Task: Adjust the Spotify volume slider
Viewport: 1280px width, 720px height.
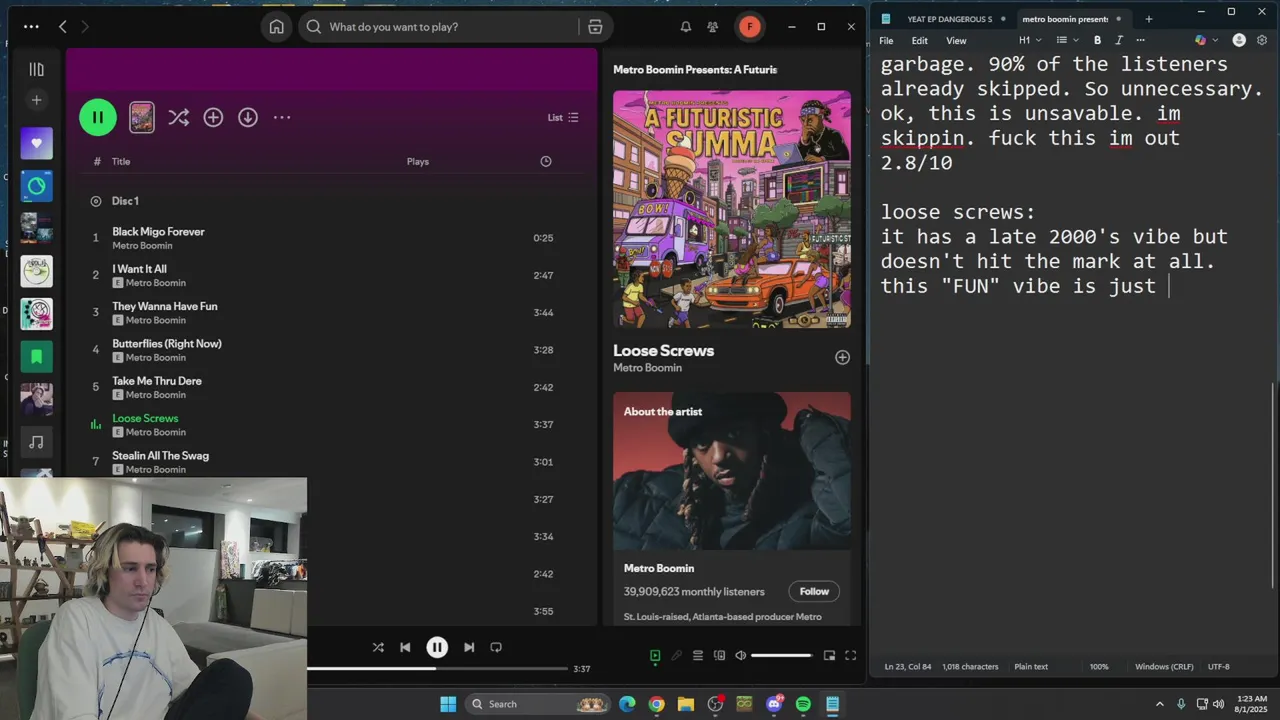Action: (781, 656)
